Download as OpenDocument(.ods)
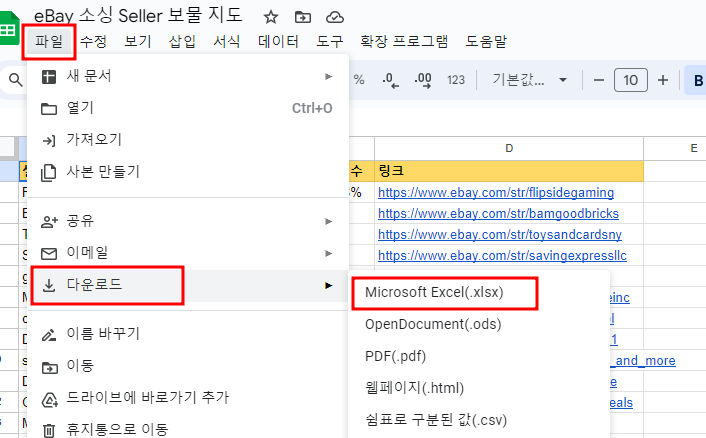Image resolution: width=706 pixels, height=438 pixels. click(479, 325)
